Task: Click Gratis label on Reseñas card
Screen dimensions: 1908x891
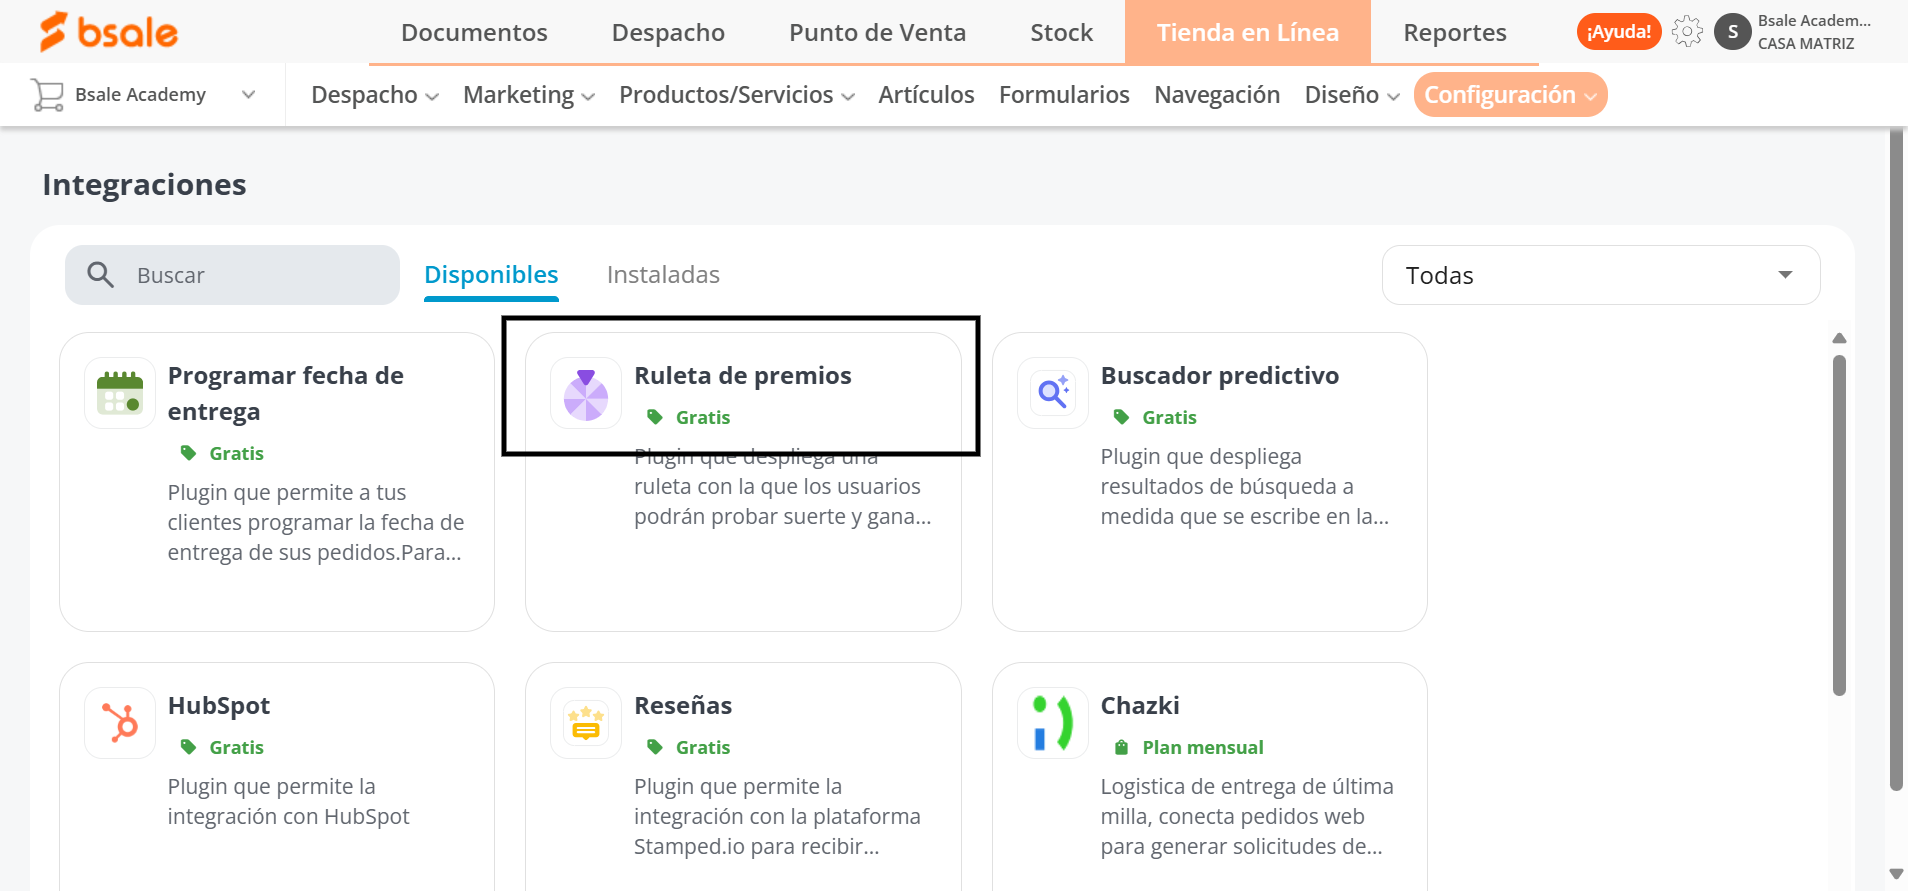Action: click(703, 747)
